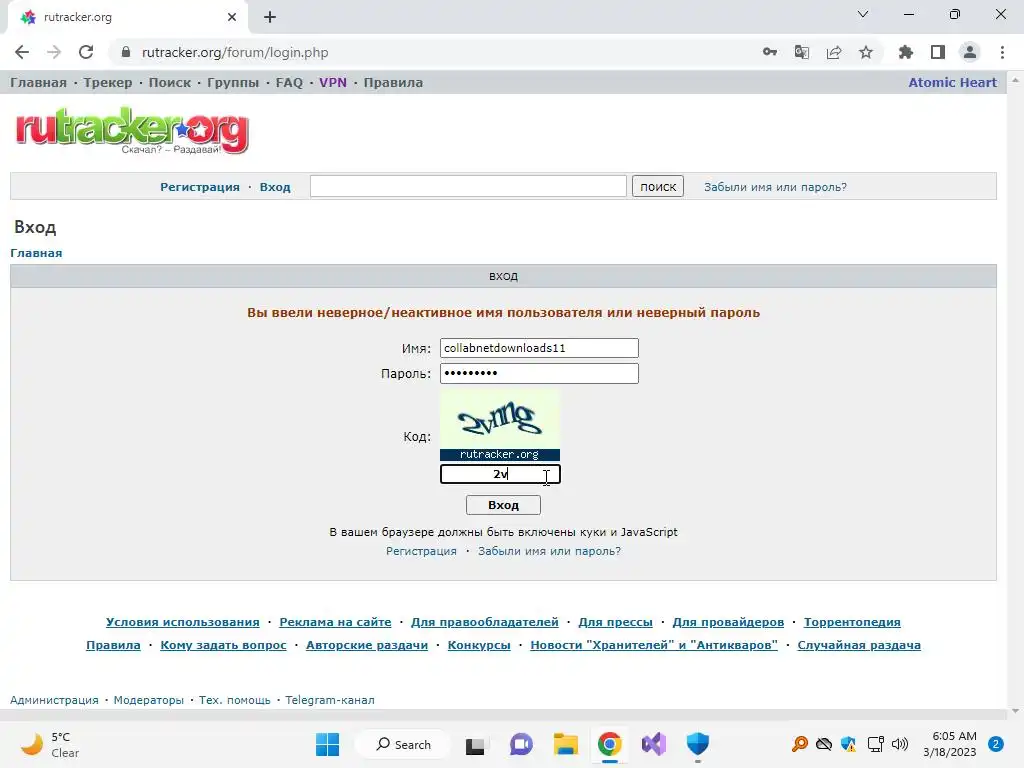Open the weather widget showing 5°C

pos(50,744)
